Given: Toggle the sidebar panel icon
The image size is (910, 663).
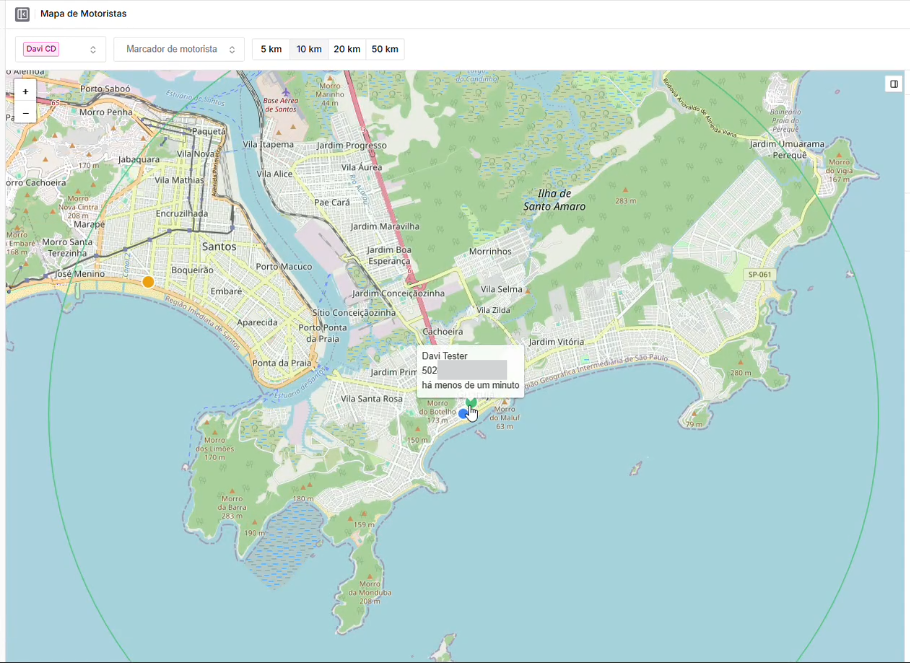Looking at the screenshot, I should tap(22, 14).
